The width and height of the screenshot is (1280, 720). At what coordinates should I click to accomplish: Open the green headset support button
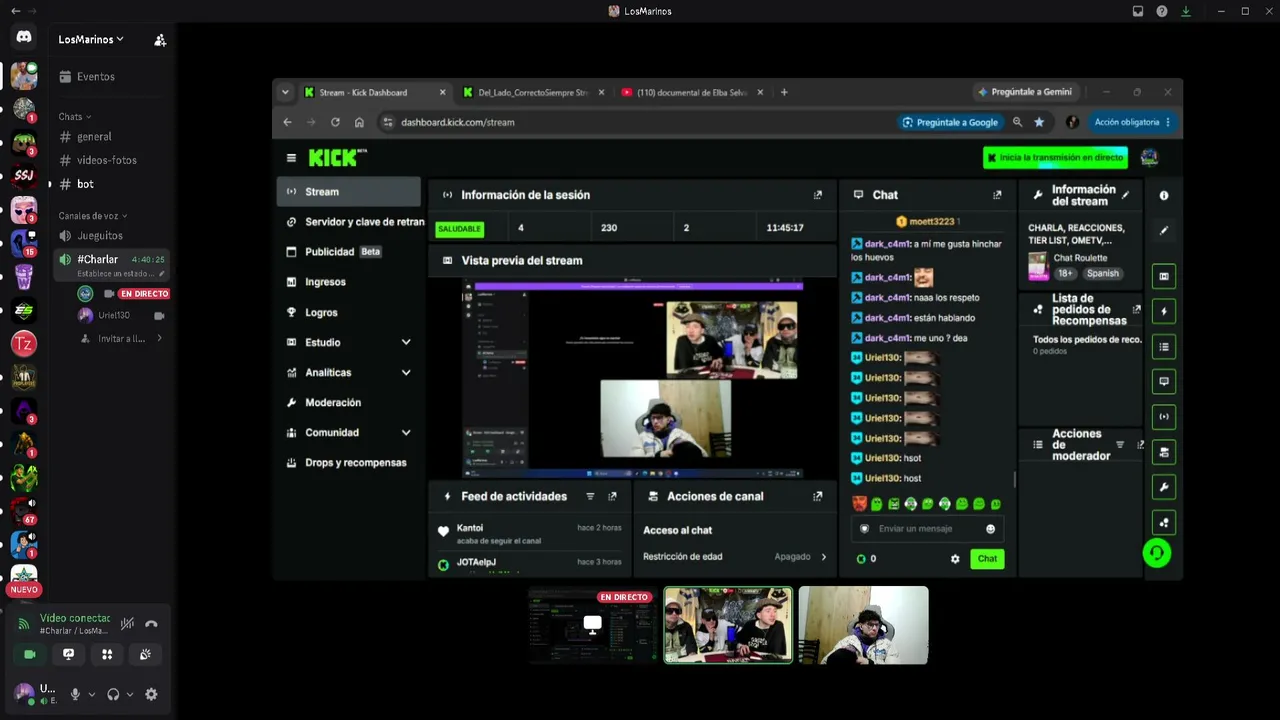(x=1157, y=553)
